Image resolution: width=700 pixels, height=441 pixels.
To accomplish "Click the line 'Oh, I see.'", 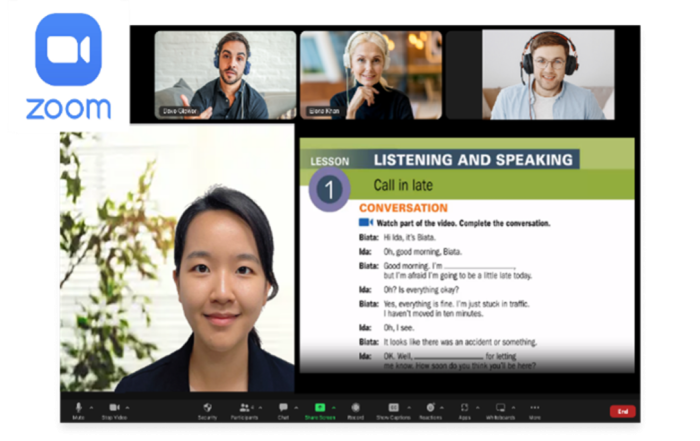I will [399, 328].
